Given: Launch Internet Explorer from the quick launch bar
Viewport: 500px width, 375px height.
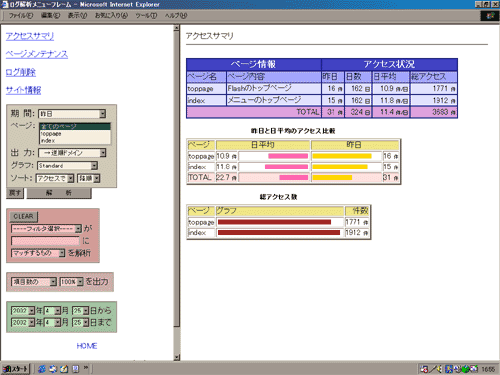Looking at the screenshot, I should 42,369.
